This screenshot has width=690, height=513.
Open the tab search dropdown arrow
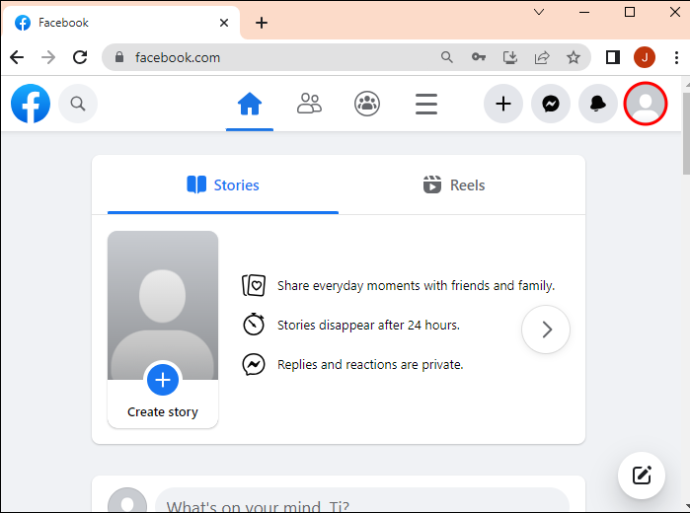539,12
